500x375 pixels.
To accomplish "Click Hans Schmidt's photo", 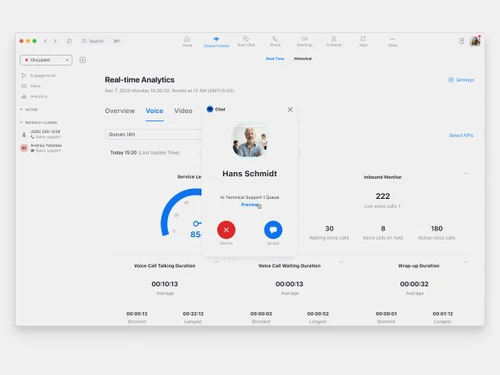I will pos(250,140).
